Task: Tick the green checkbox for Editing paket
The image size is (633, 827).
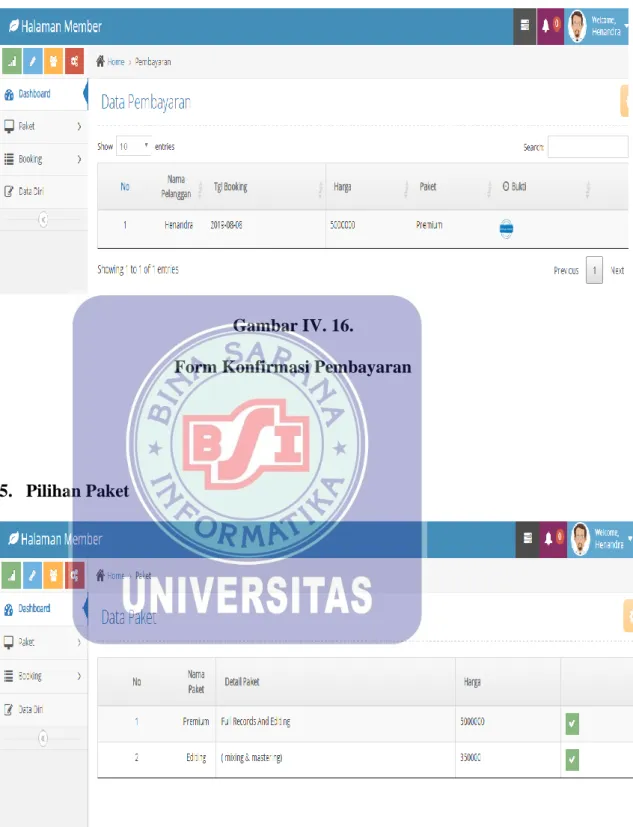Action: click(572, 759)
